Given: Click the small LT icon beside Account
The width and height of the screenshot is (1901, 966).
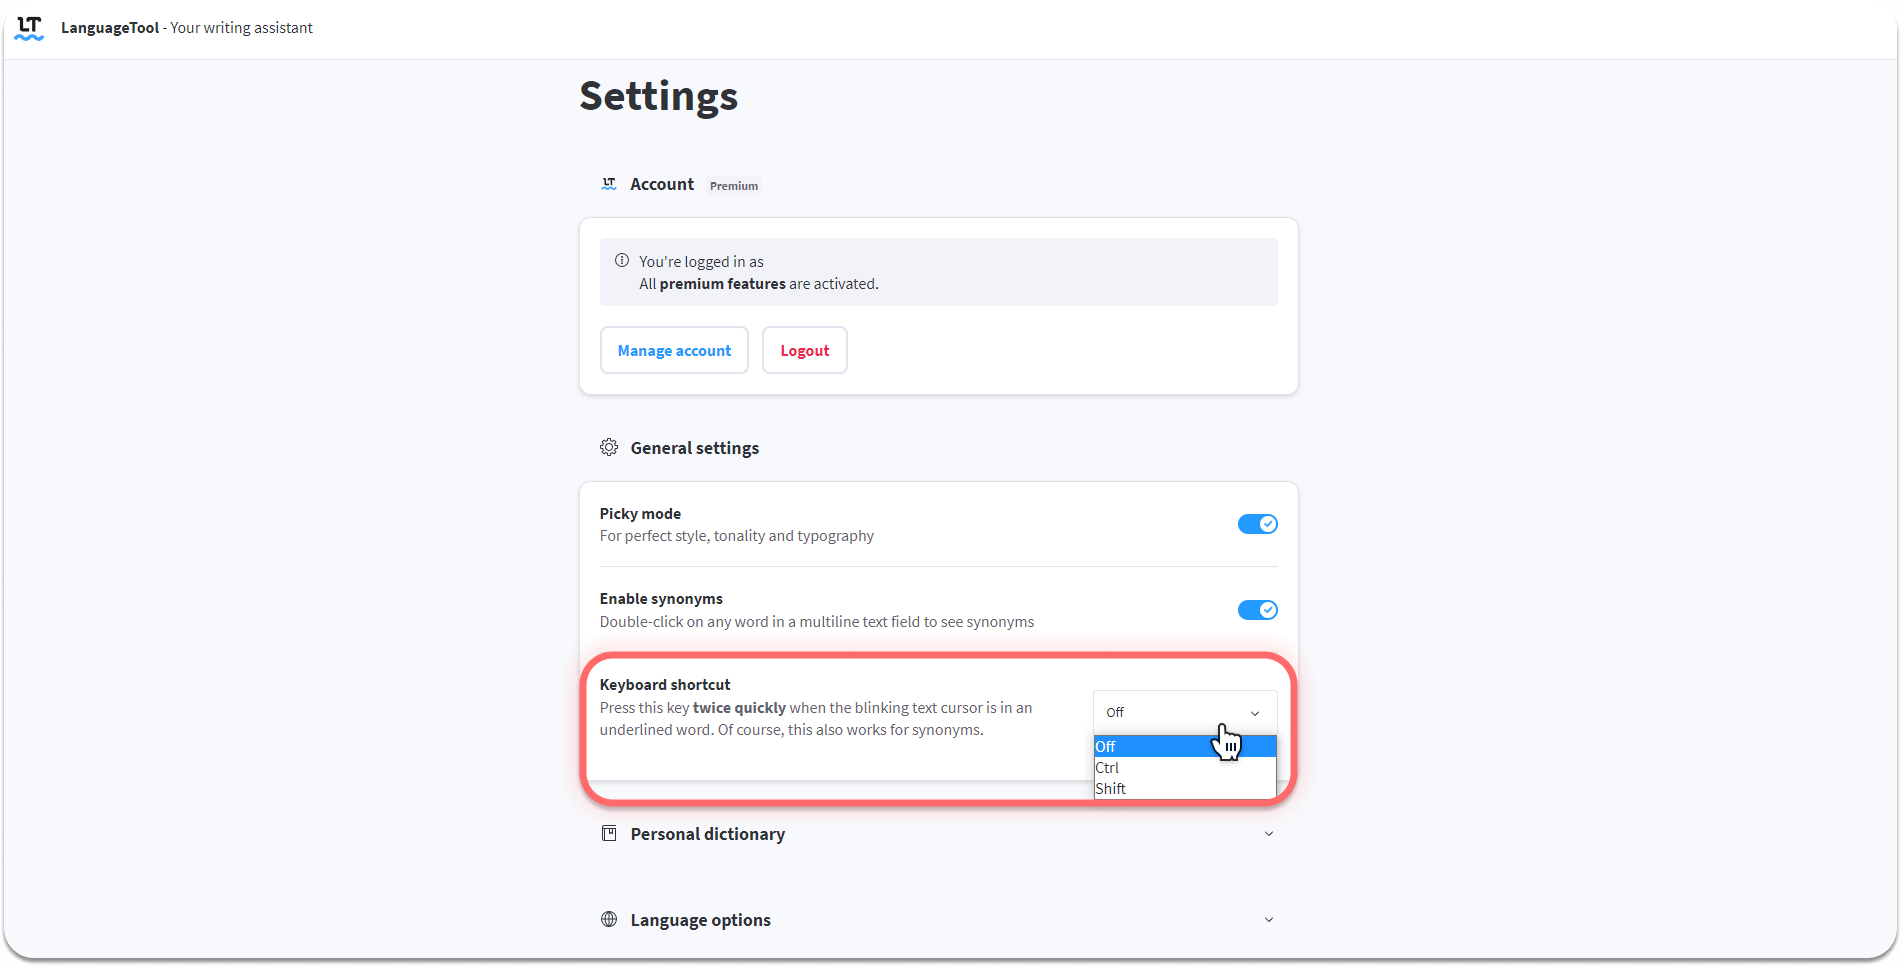Looking at the screenshot, I should [609, 184].
